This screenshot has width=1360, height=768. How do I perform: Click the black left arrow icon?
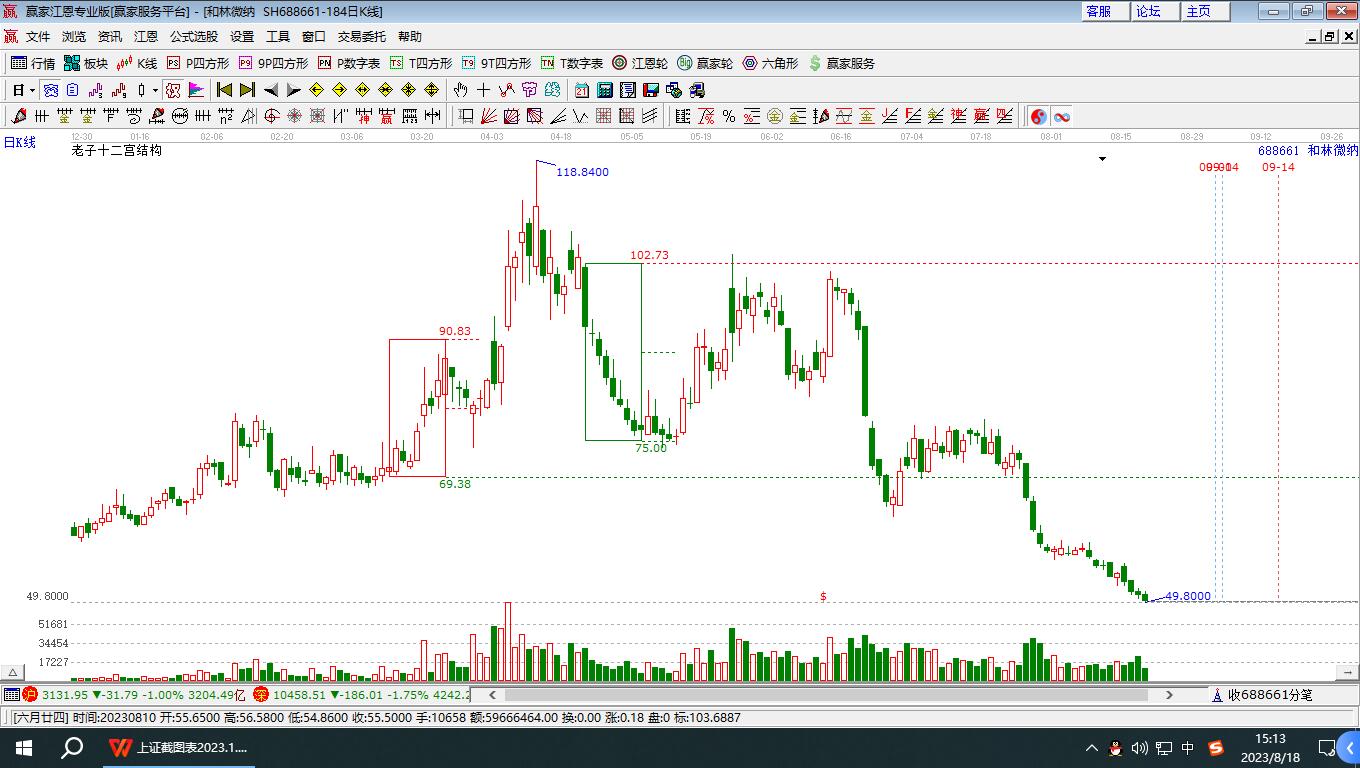[271, 90]
